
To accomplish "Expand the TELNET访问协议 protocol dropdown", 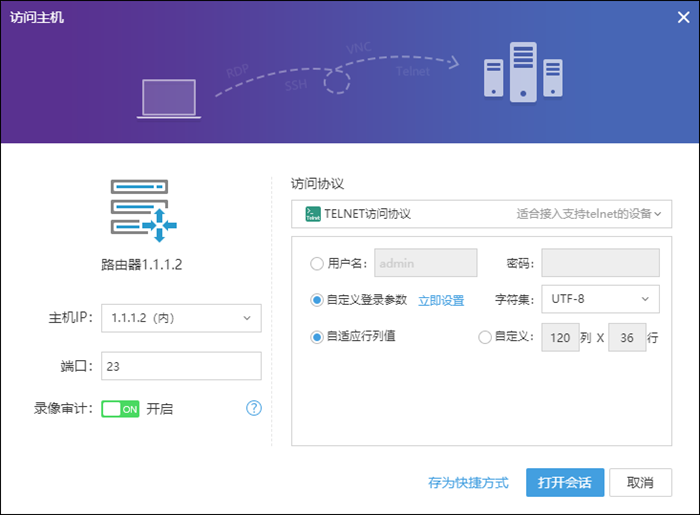I will click(x=481, y=213).
